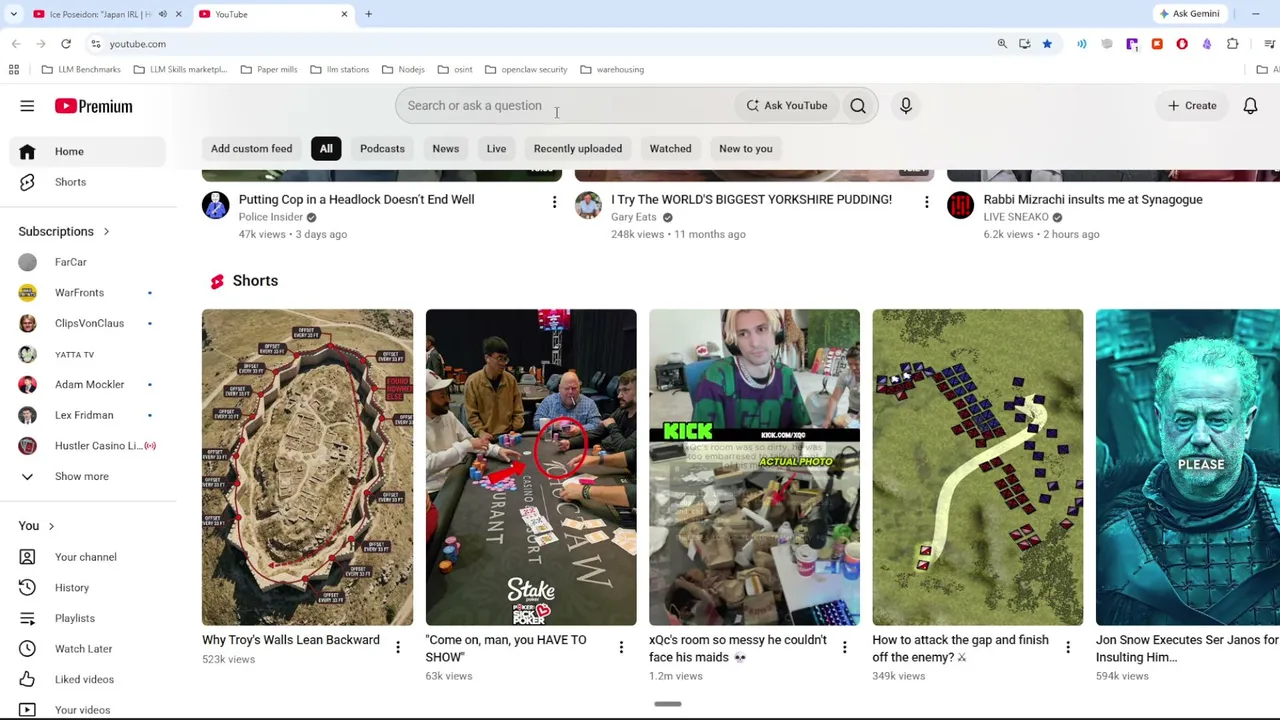Open the Police Insider channel avatar
1280x720 pixels.
point(215,205)
